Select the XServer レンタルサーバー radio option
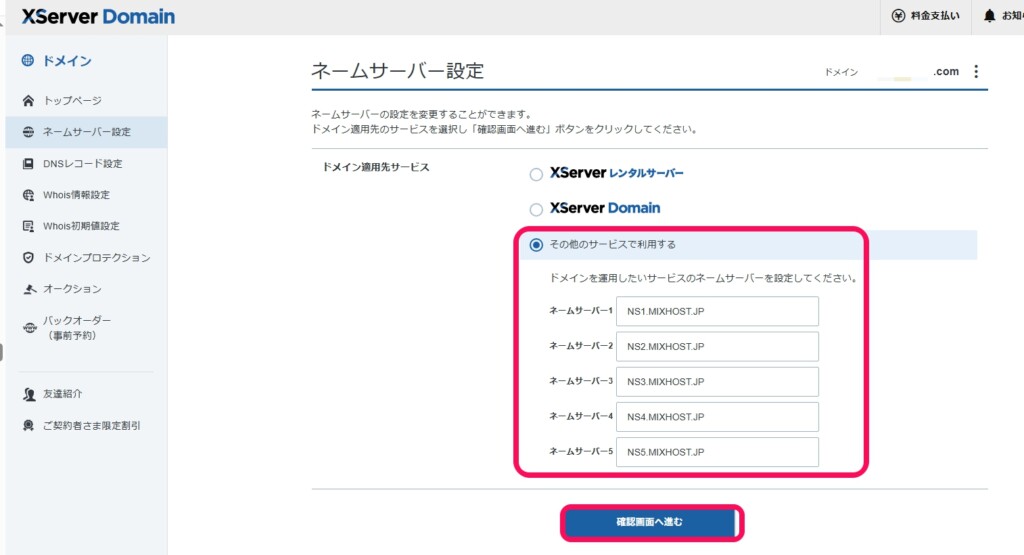Image resolution: width=1024 pixels, height=555 pixels. click(536, 174)
